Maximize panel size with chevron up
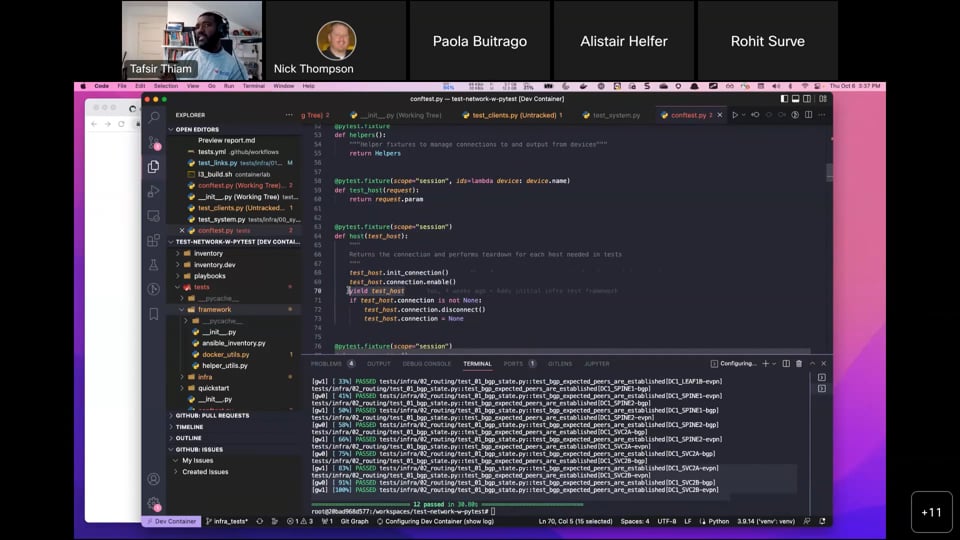 812,364
